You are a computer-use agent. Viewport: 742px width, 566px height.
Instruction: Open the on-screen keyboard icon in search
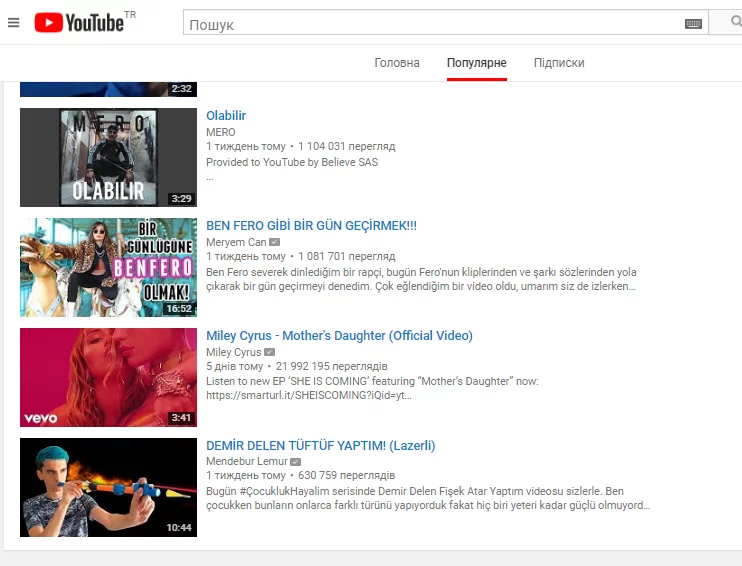pos(693,24)
